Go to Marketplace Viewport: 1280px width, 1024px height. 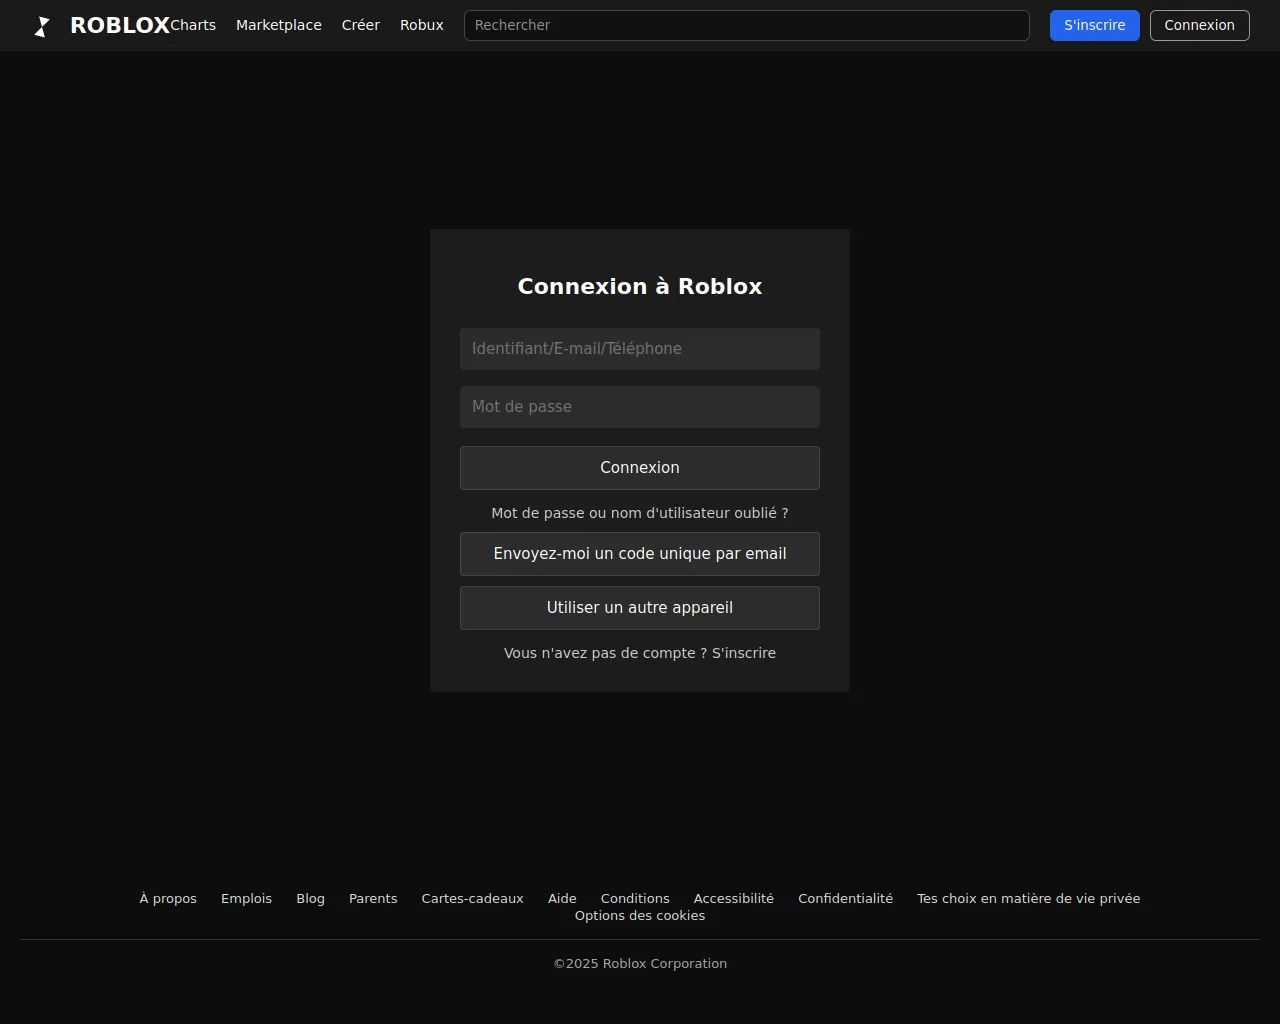click(x=279, y=25)
